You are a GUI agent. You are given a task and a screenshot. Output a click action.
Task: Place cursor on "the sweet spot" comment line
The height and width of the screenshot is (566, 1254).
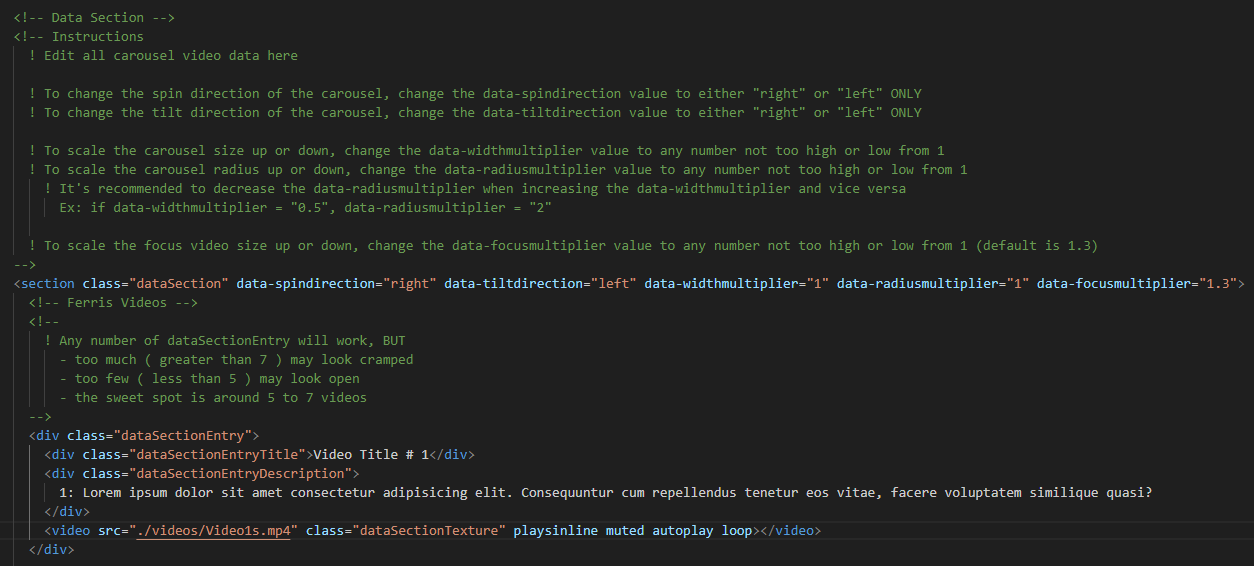[x=220, y=398]
